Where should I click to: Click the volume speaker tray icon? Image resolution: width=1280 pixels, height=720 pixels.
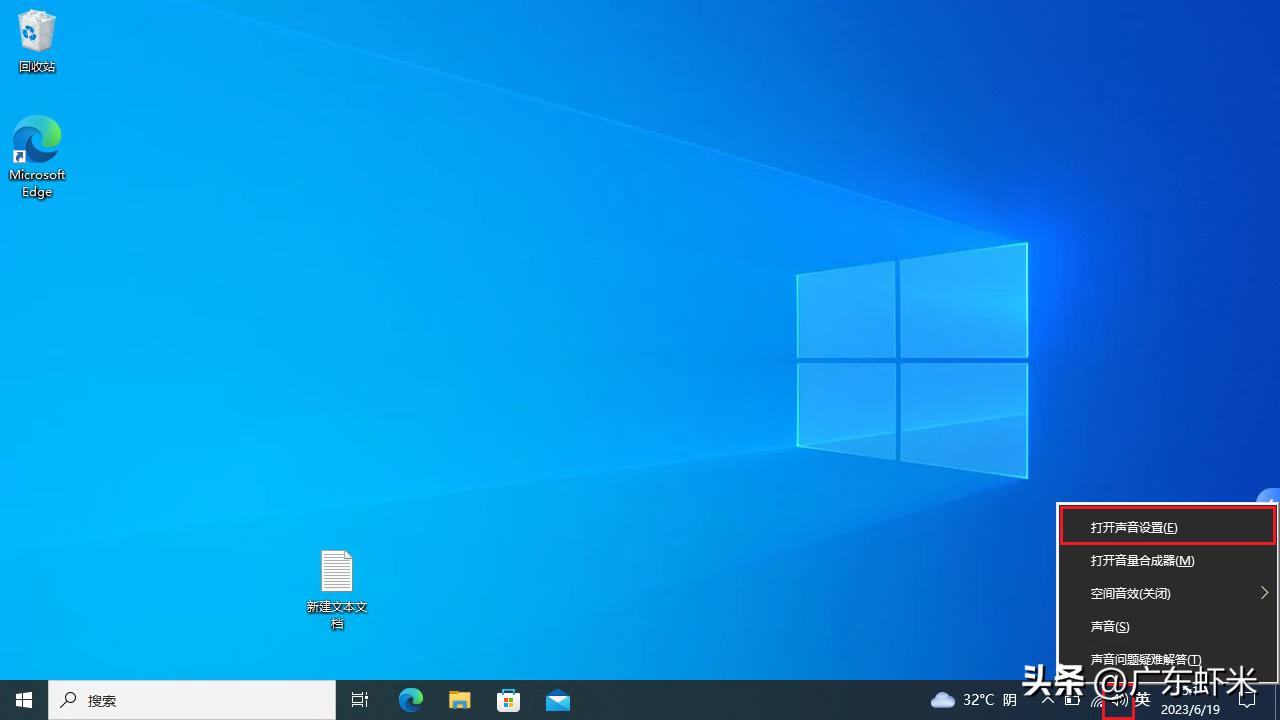1118,700
